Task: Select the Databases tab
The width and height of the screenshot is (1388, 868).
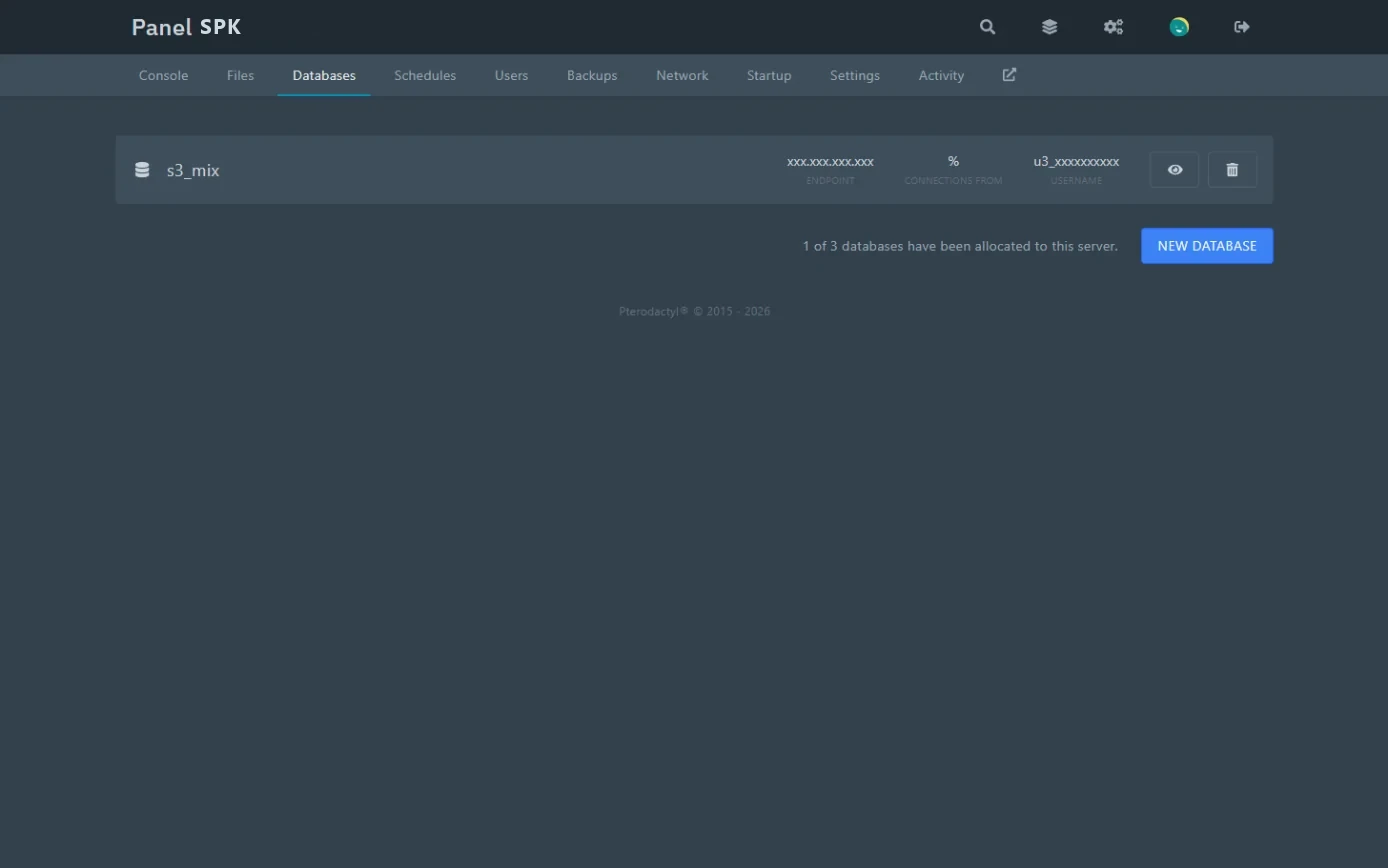Action: 324,75
